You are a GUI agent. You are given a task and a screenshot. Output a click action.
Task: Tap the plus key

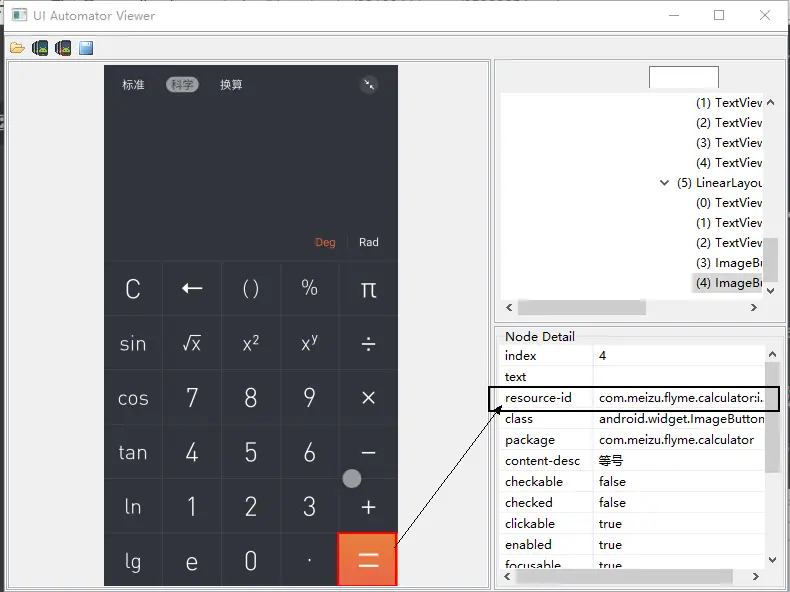coord(368,506)
